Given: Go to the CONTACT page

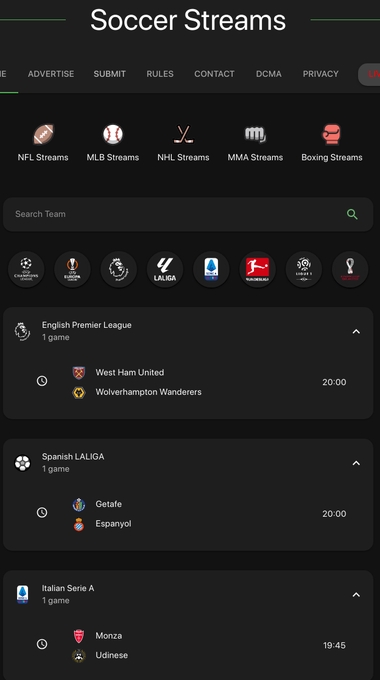Looking at the screenshot, I should click(x=214, y=74).
